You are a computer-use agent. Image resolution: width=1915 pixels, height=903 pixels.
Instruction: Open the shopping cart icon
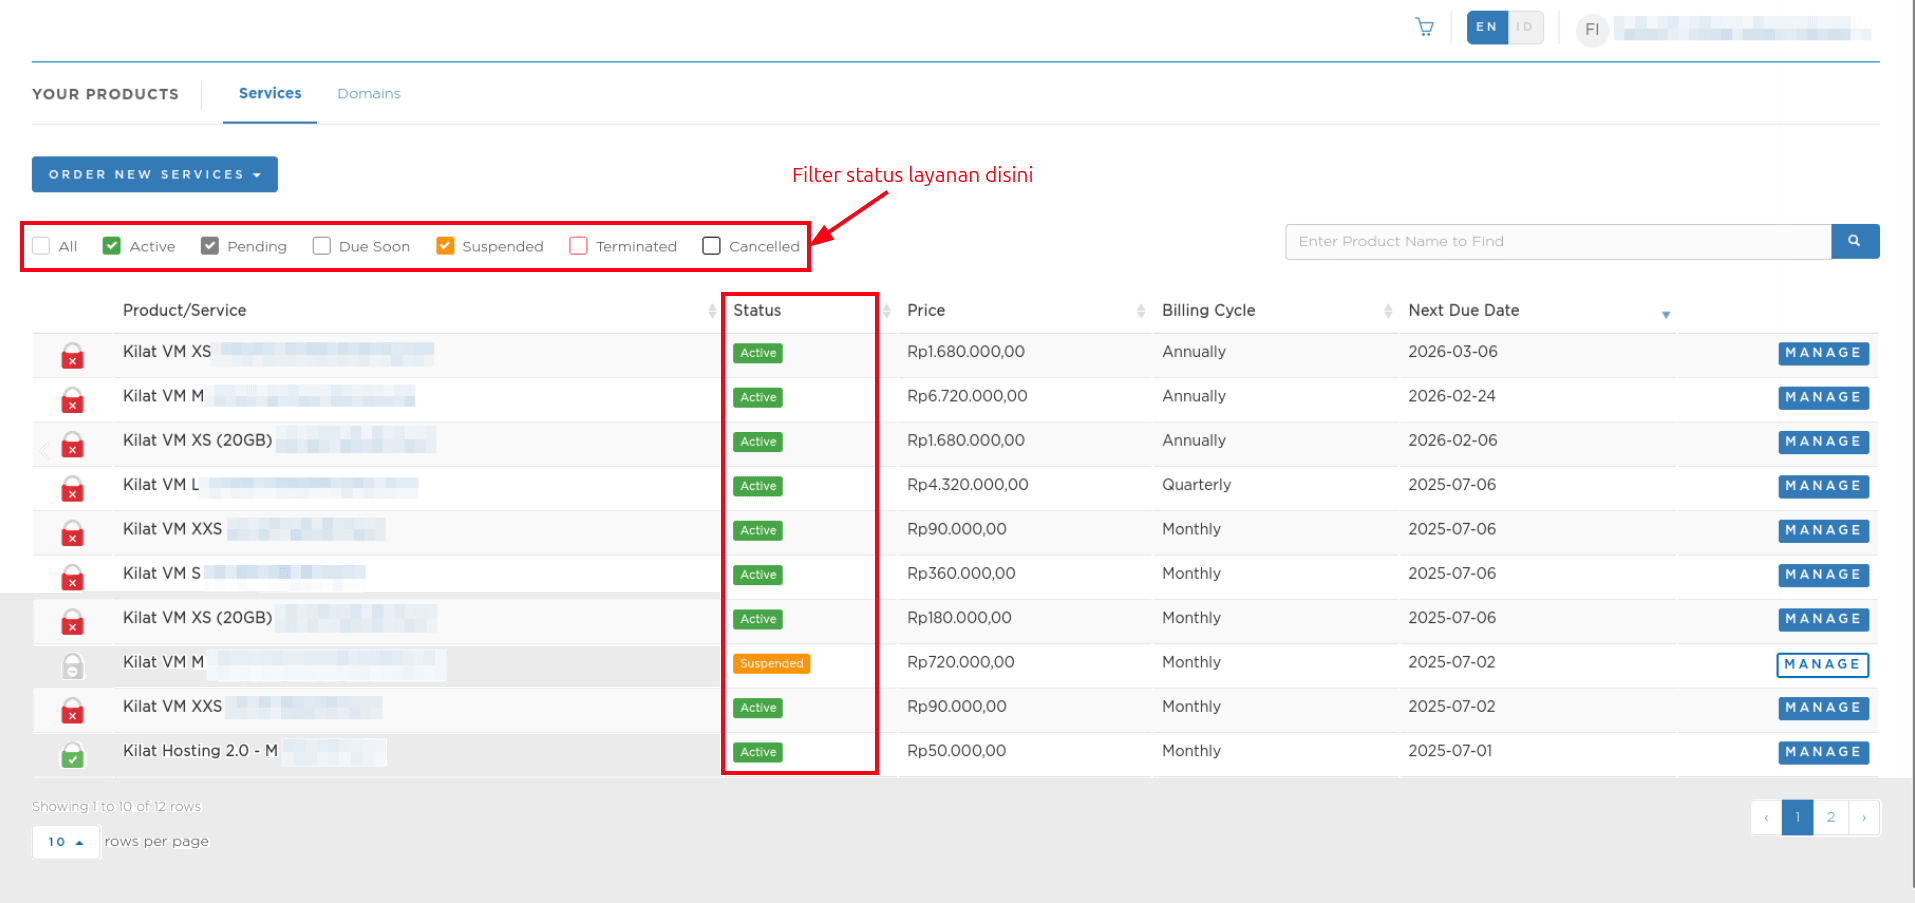[x=1424, y=27]
